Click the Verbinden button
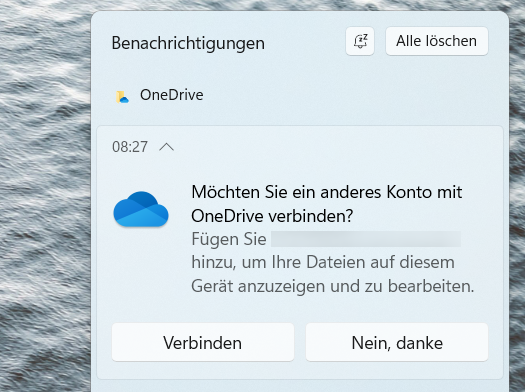The width and height of the screenshot is (525, 392). tap(203, 342)
